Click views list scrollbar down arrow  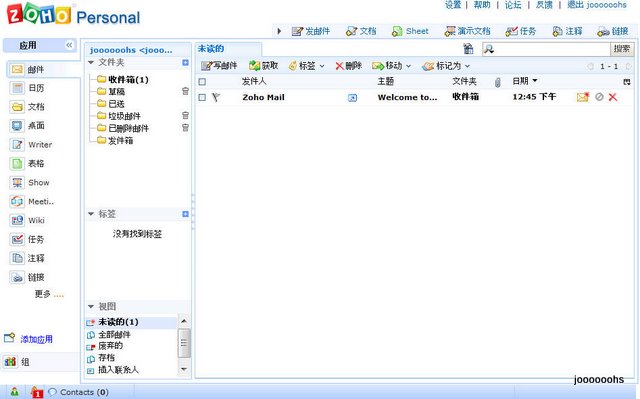coord(184,369)
